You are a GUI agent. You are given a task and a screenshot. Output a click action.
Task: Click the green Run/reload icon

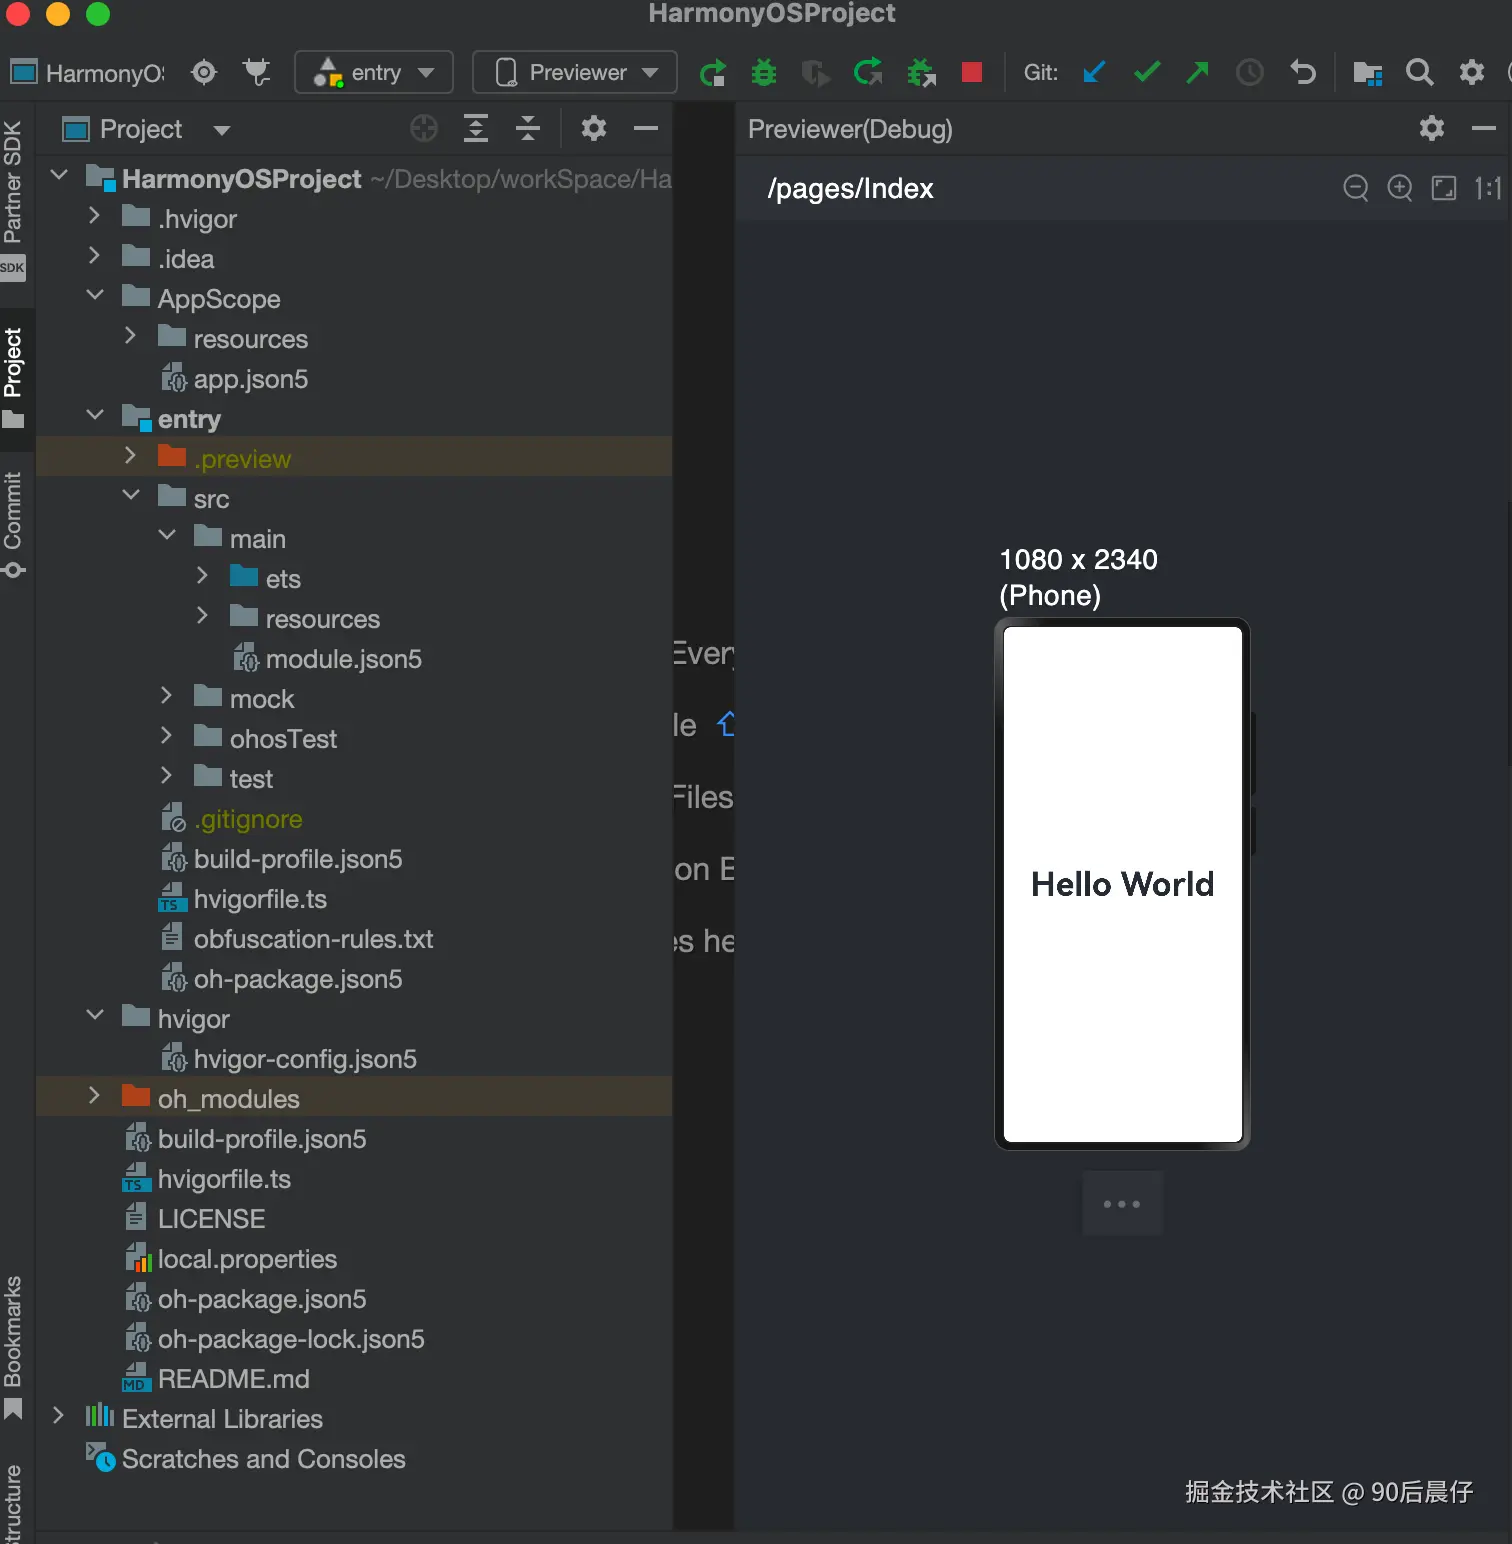[x=713, y=72]
